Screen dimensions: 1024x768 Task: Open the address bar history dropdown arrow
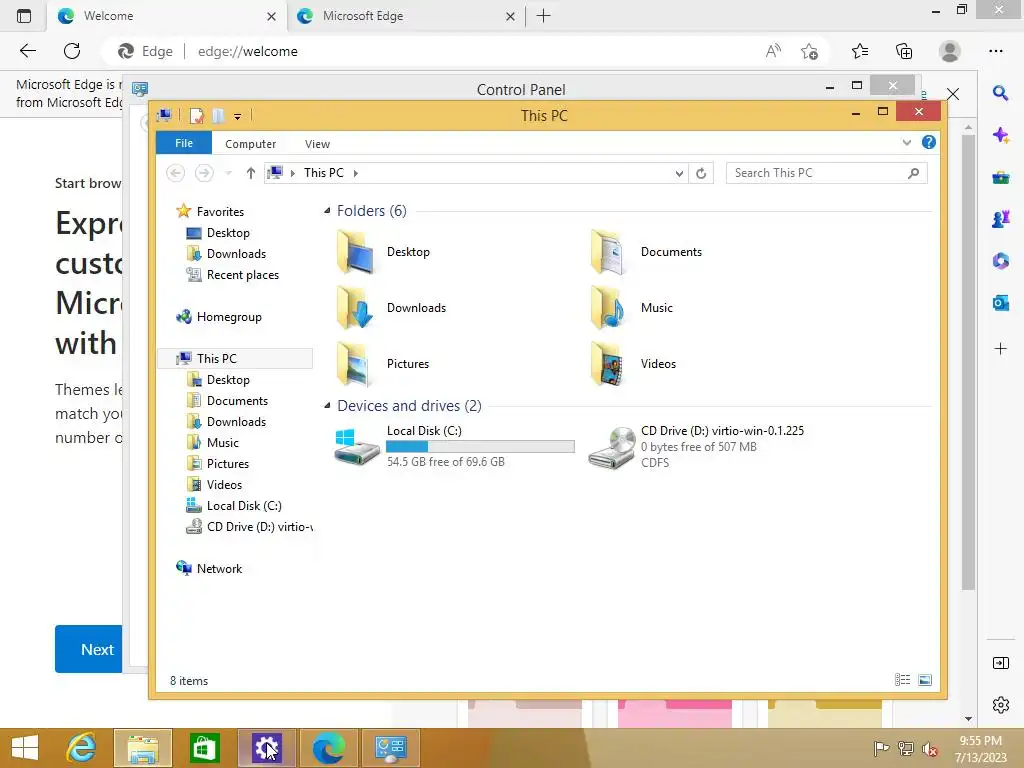(679, 173)
